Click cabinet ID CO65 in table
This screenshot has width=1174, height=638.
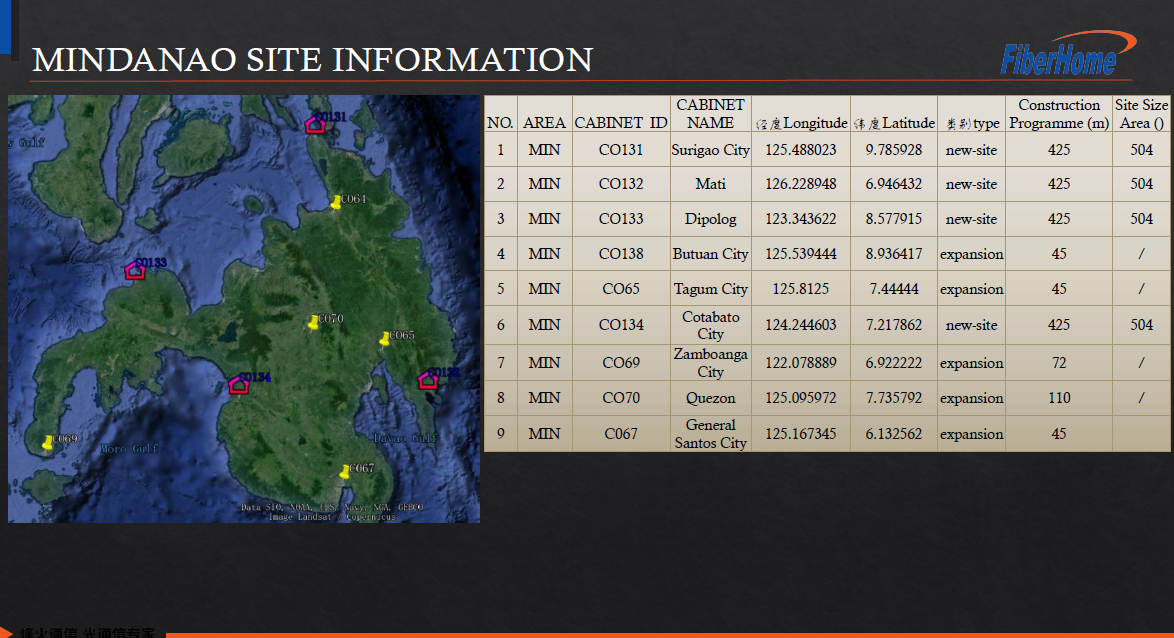pyautogui.click(x=621, y=288)
